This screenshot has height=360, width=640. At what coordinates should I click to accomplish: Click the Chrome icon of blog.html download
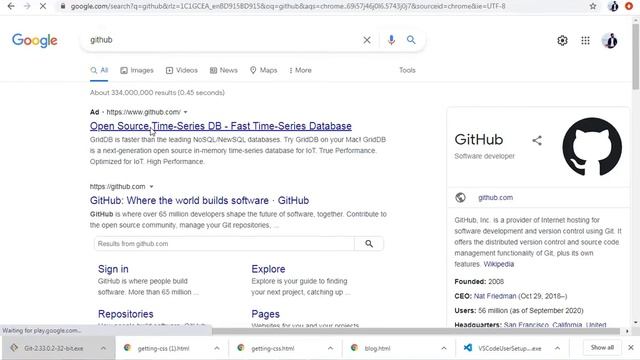(354, 348)
